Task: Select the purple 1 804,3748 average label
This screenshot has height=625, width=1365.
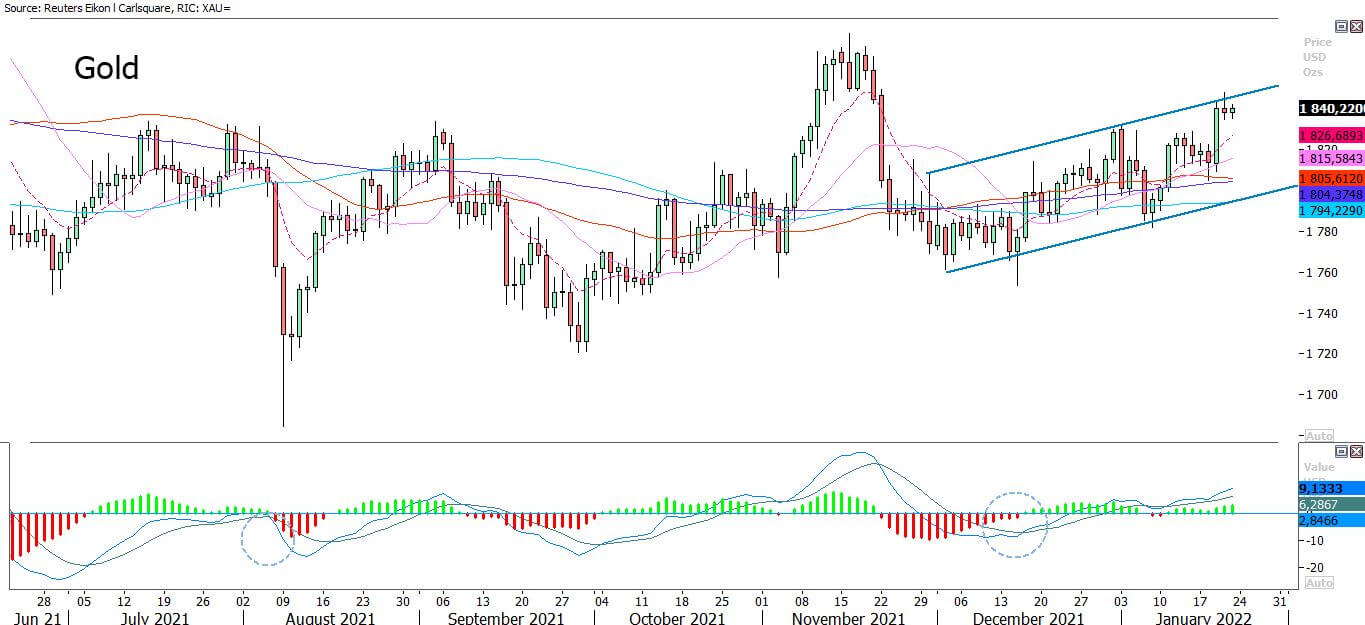Action: tap(1331, 194)
